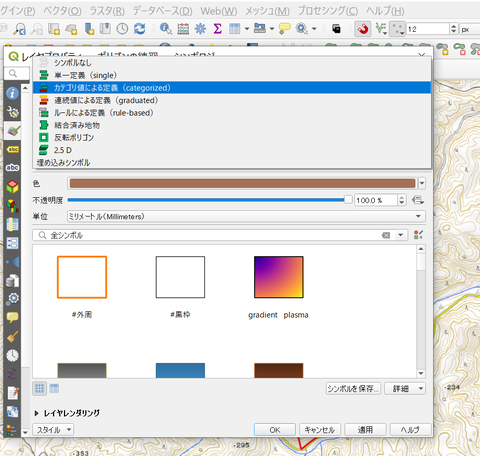Open the Labels abc tab in sidebar
The width and height of the screenshot is (480, 456).
[x=13, y=149]
